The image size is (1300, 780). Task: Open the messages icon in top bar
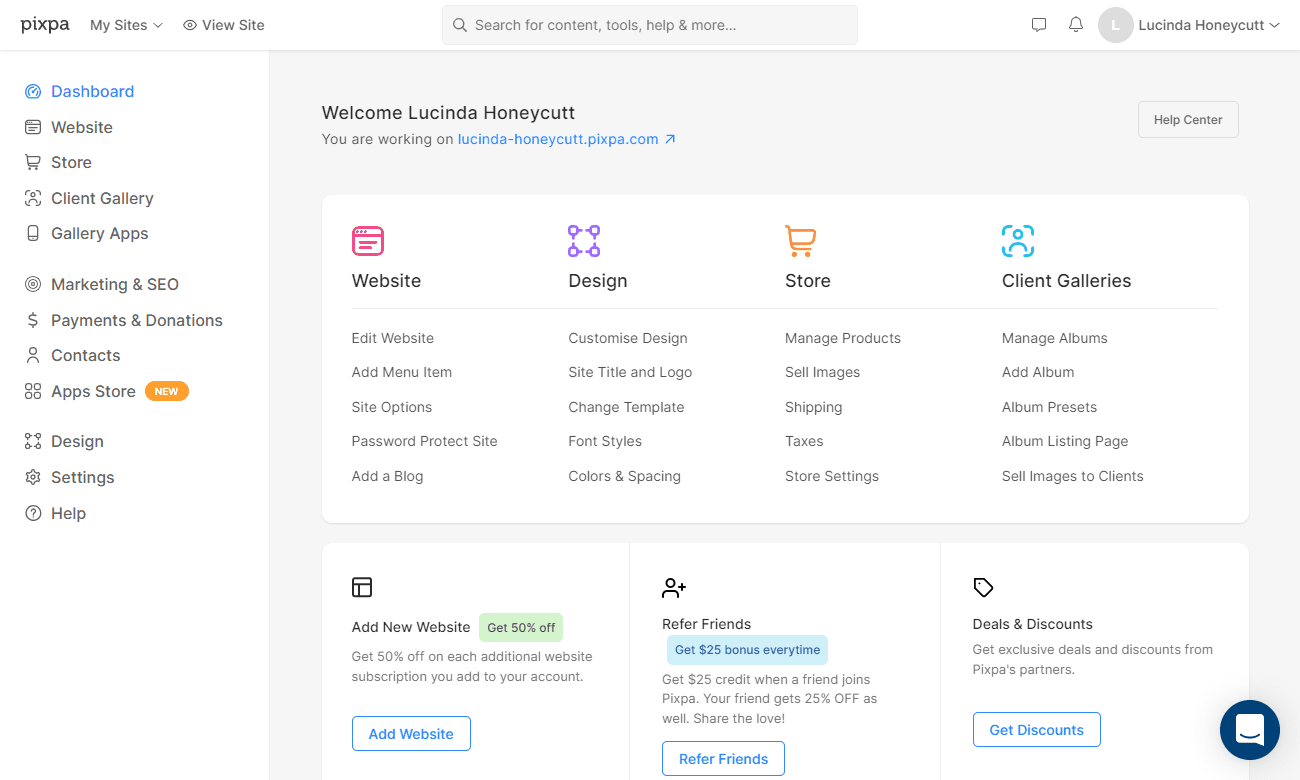pos(1039,25)
